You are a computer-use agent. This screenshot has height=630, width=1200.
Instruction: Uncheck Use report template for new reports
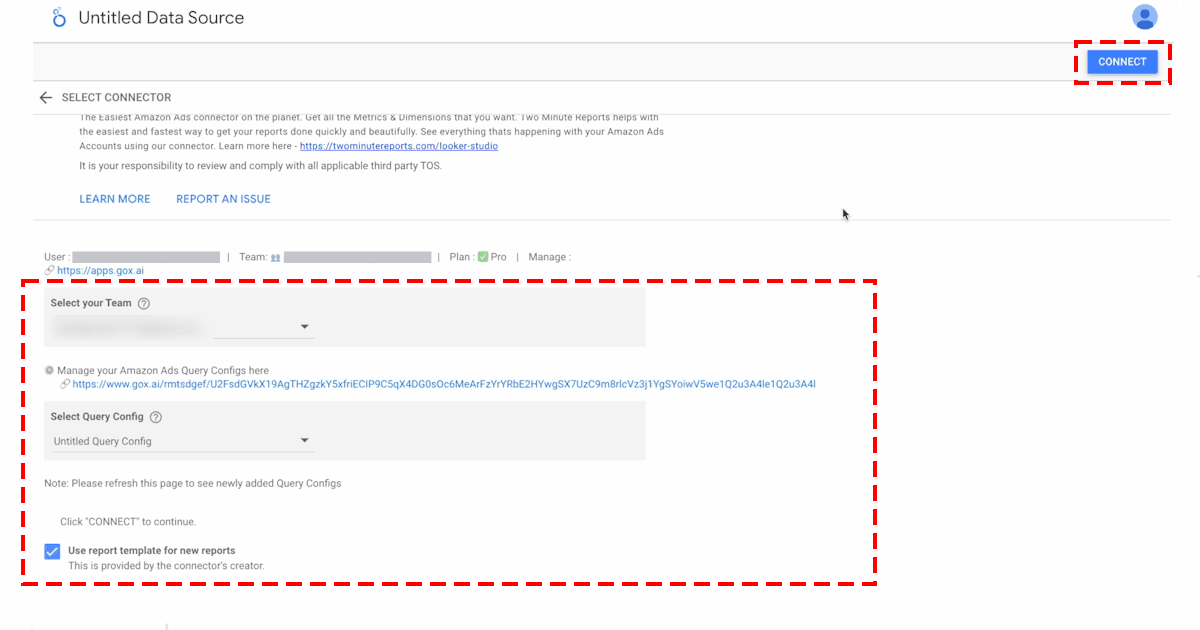(x=52, y=551)
